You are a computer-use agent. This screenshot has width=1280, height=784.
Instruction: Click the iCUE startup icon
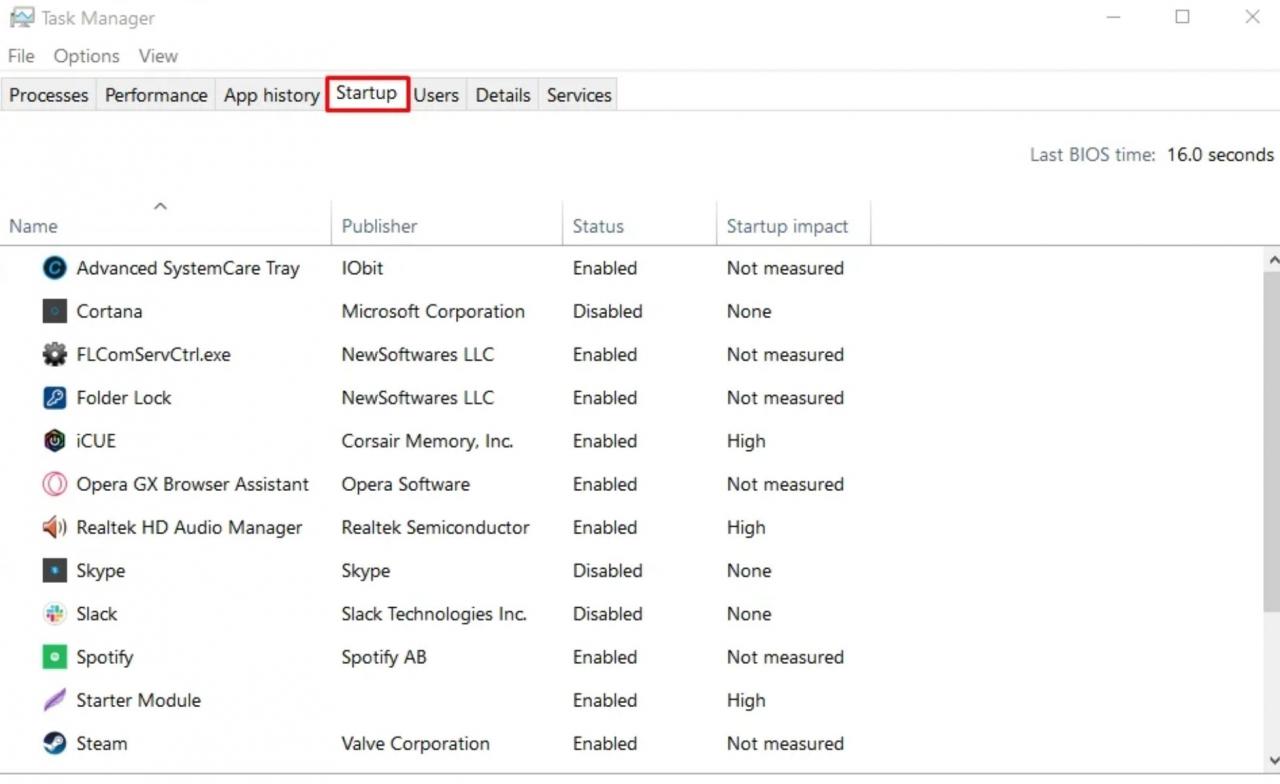coord(54,441)
